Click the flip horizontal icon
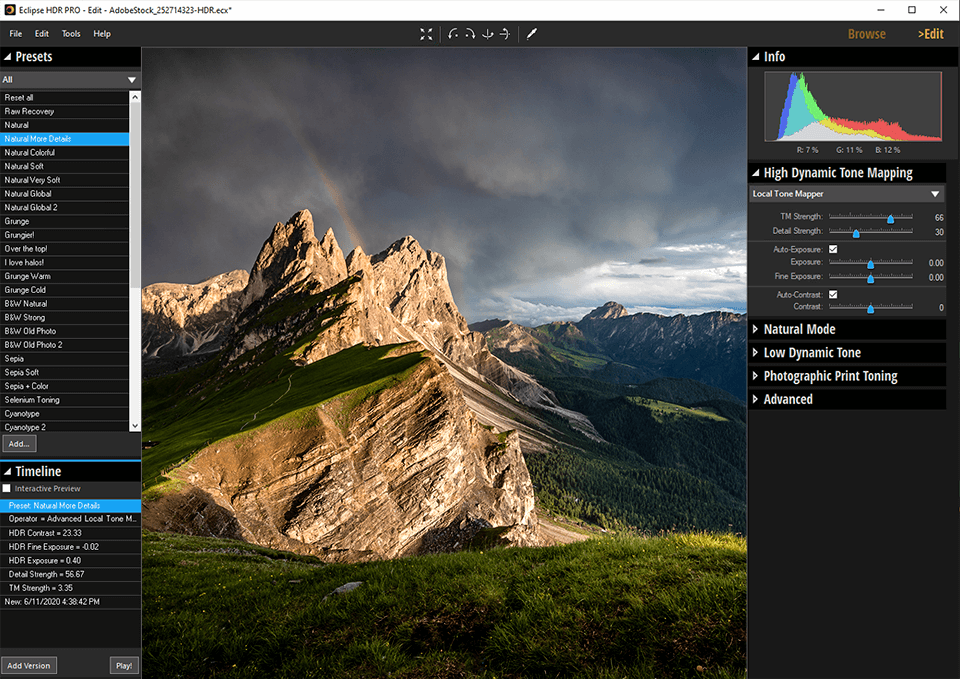Viewport: 960px width, 679px height. pos(504,34)
